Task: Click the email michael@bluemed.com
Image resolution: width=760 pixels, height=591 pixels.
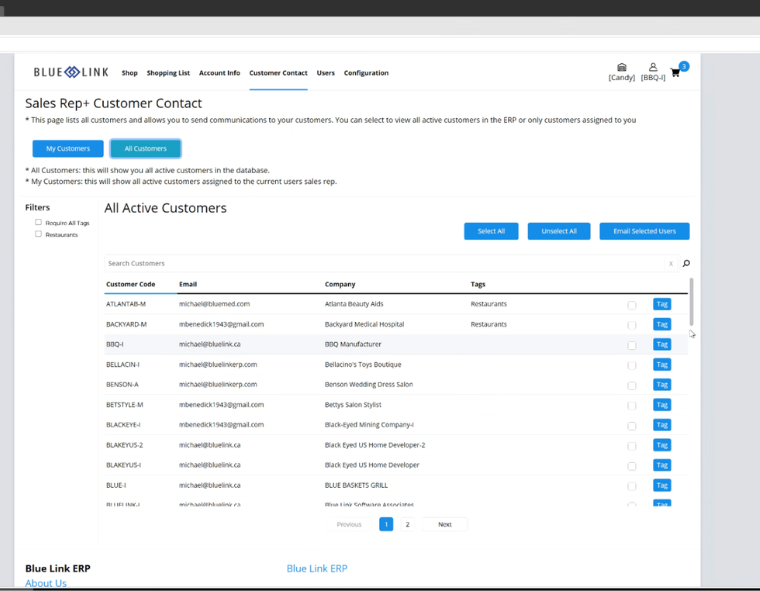Action: click(x=214, y=304)
